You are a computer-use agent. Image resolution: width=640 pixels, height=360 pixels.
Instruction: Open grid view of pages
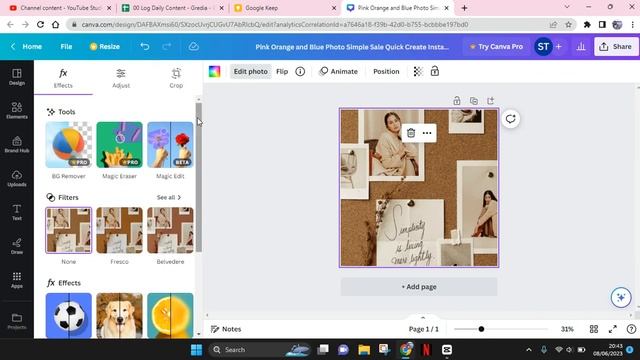(594, 329)
